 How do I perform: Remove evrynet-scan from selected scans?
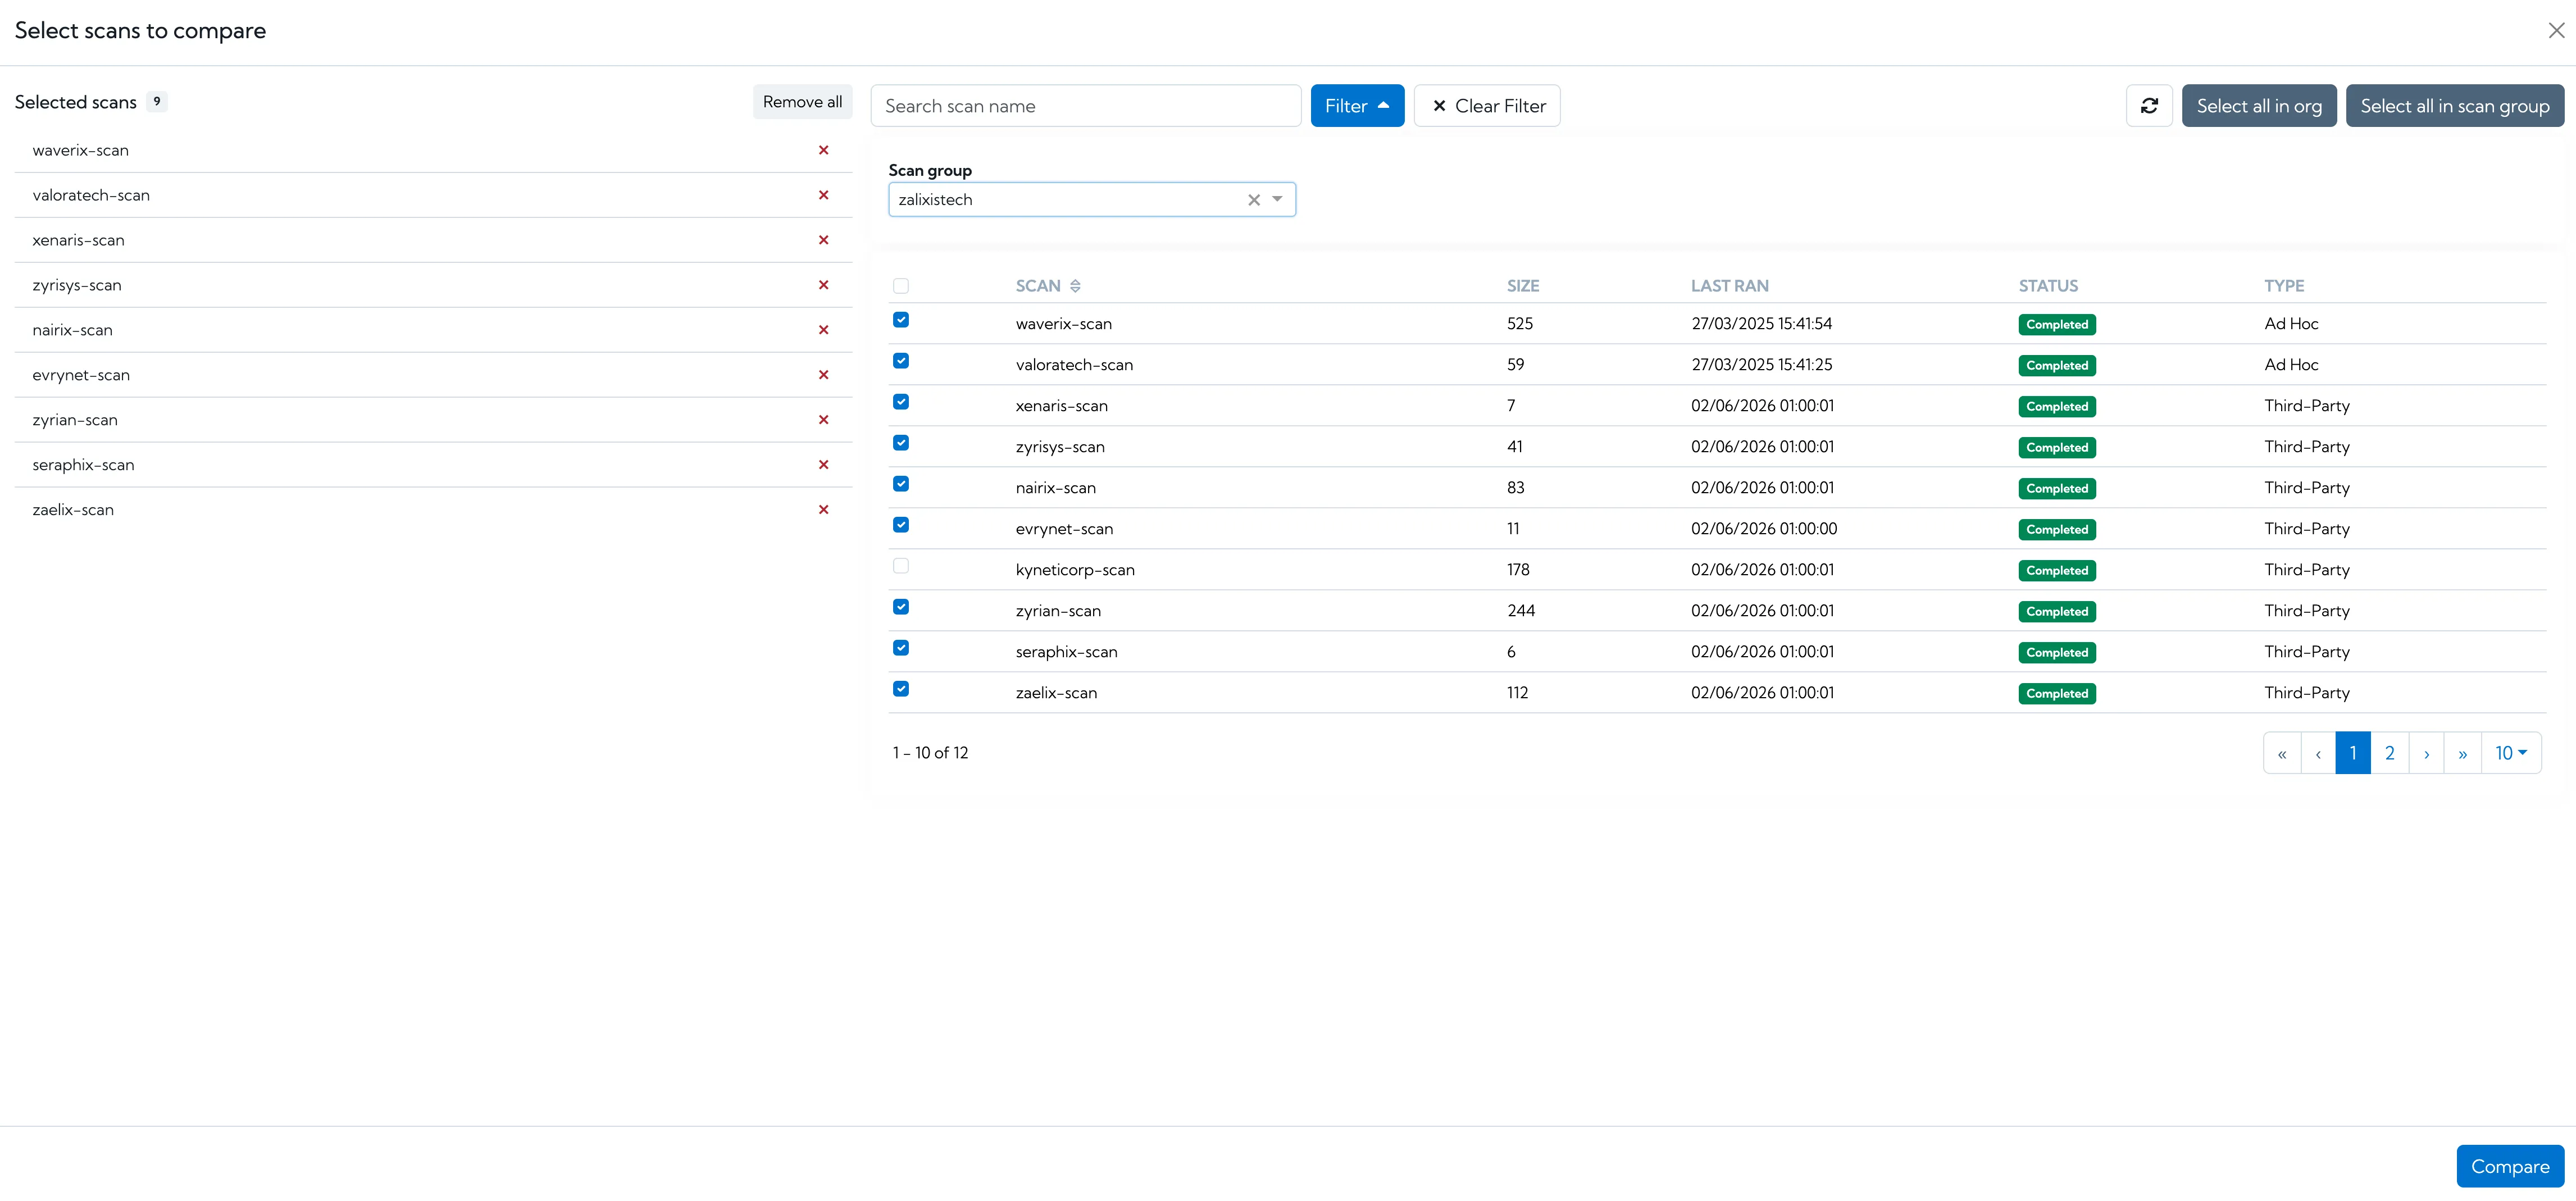(823, 375)
